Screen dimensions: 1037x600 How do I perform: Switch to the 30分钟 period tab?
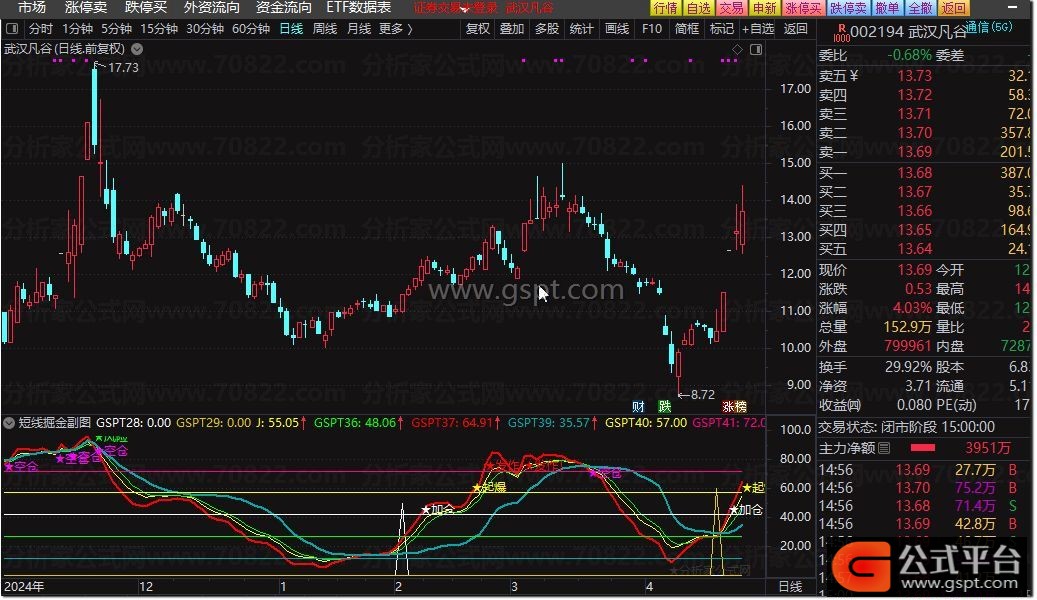205,29
